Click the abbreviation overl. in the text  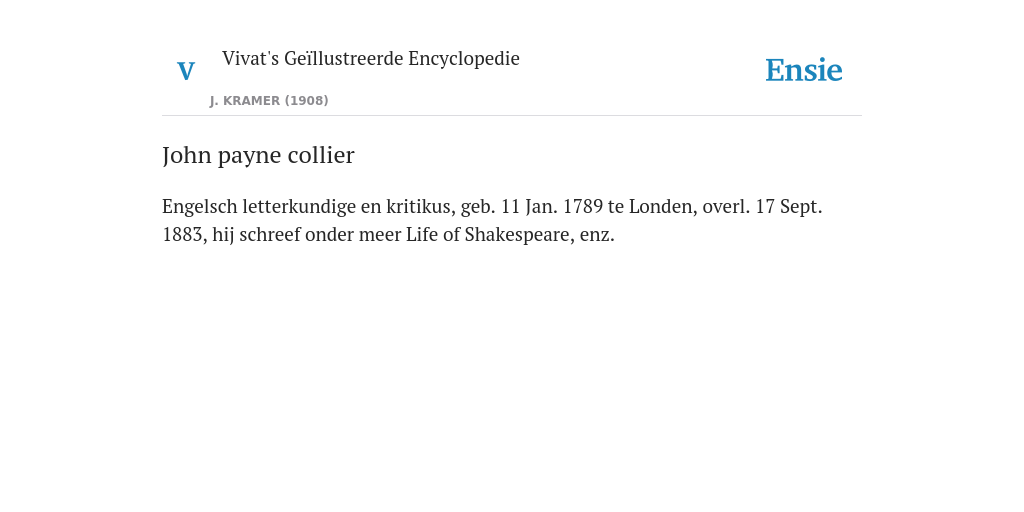tap(726, 206)
